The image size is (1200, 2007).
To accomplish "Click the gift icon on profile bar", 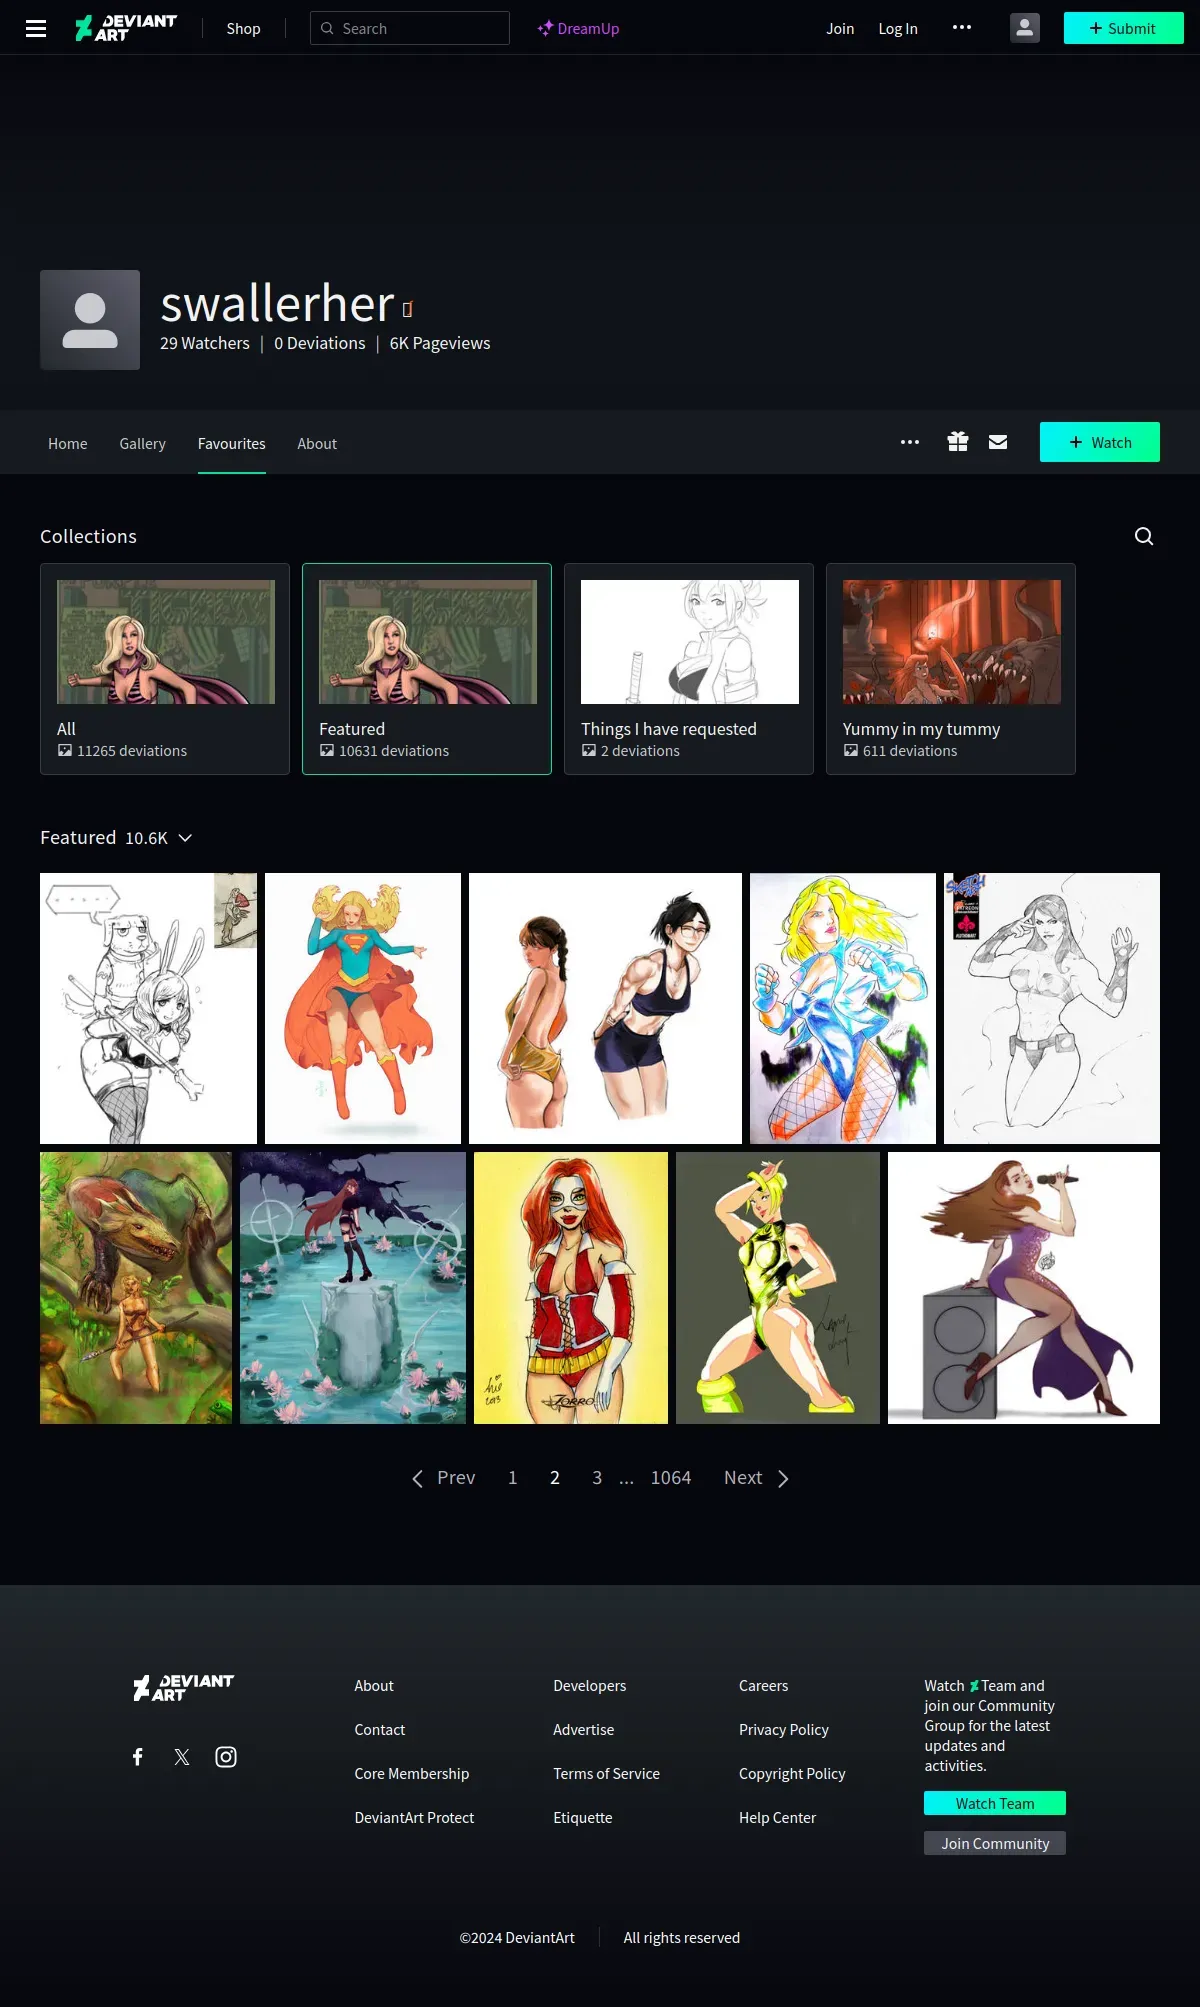I will coord(958,441).
